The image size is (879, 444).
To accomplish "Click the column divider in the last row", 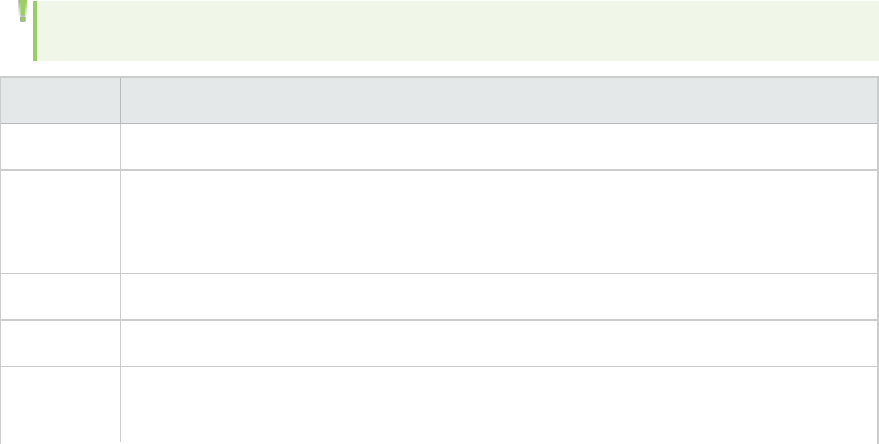I will point(121,405).
